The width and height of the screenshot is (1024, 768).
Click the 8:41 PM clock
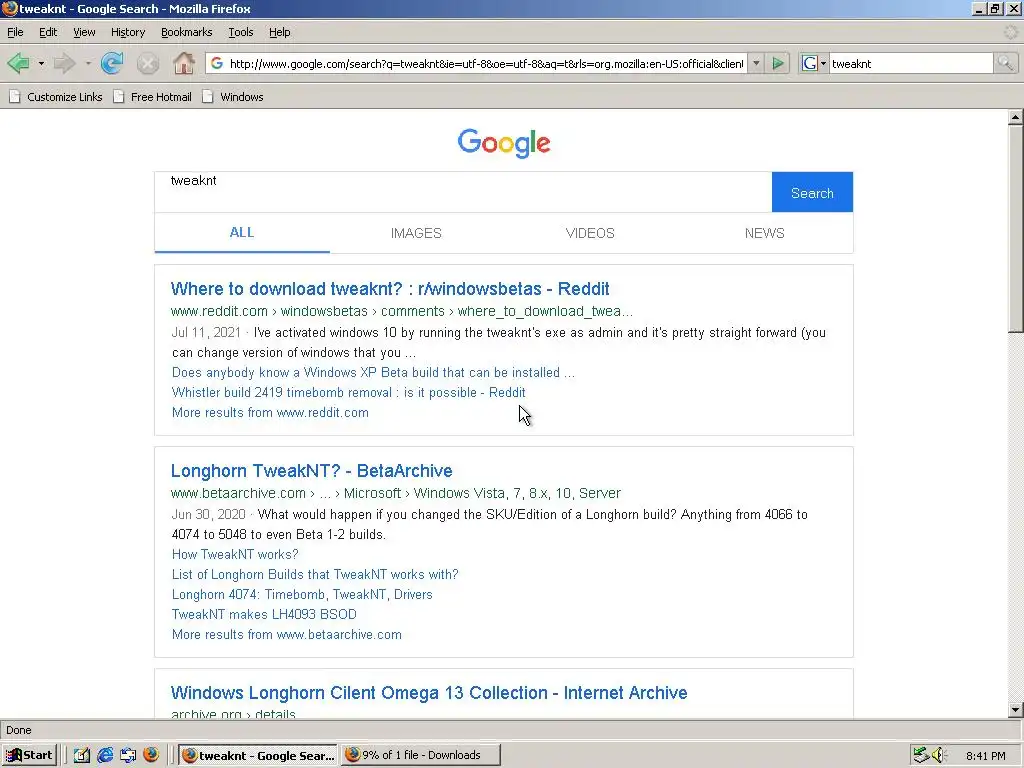(x=985, y=756)
